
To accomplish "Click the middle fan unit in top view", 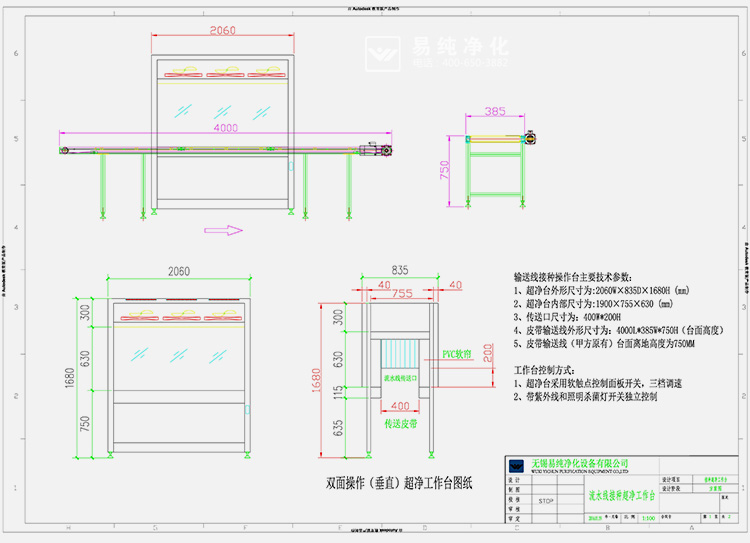I will (222, 72).
